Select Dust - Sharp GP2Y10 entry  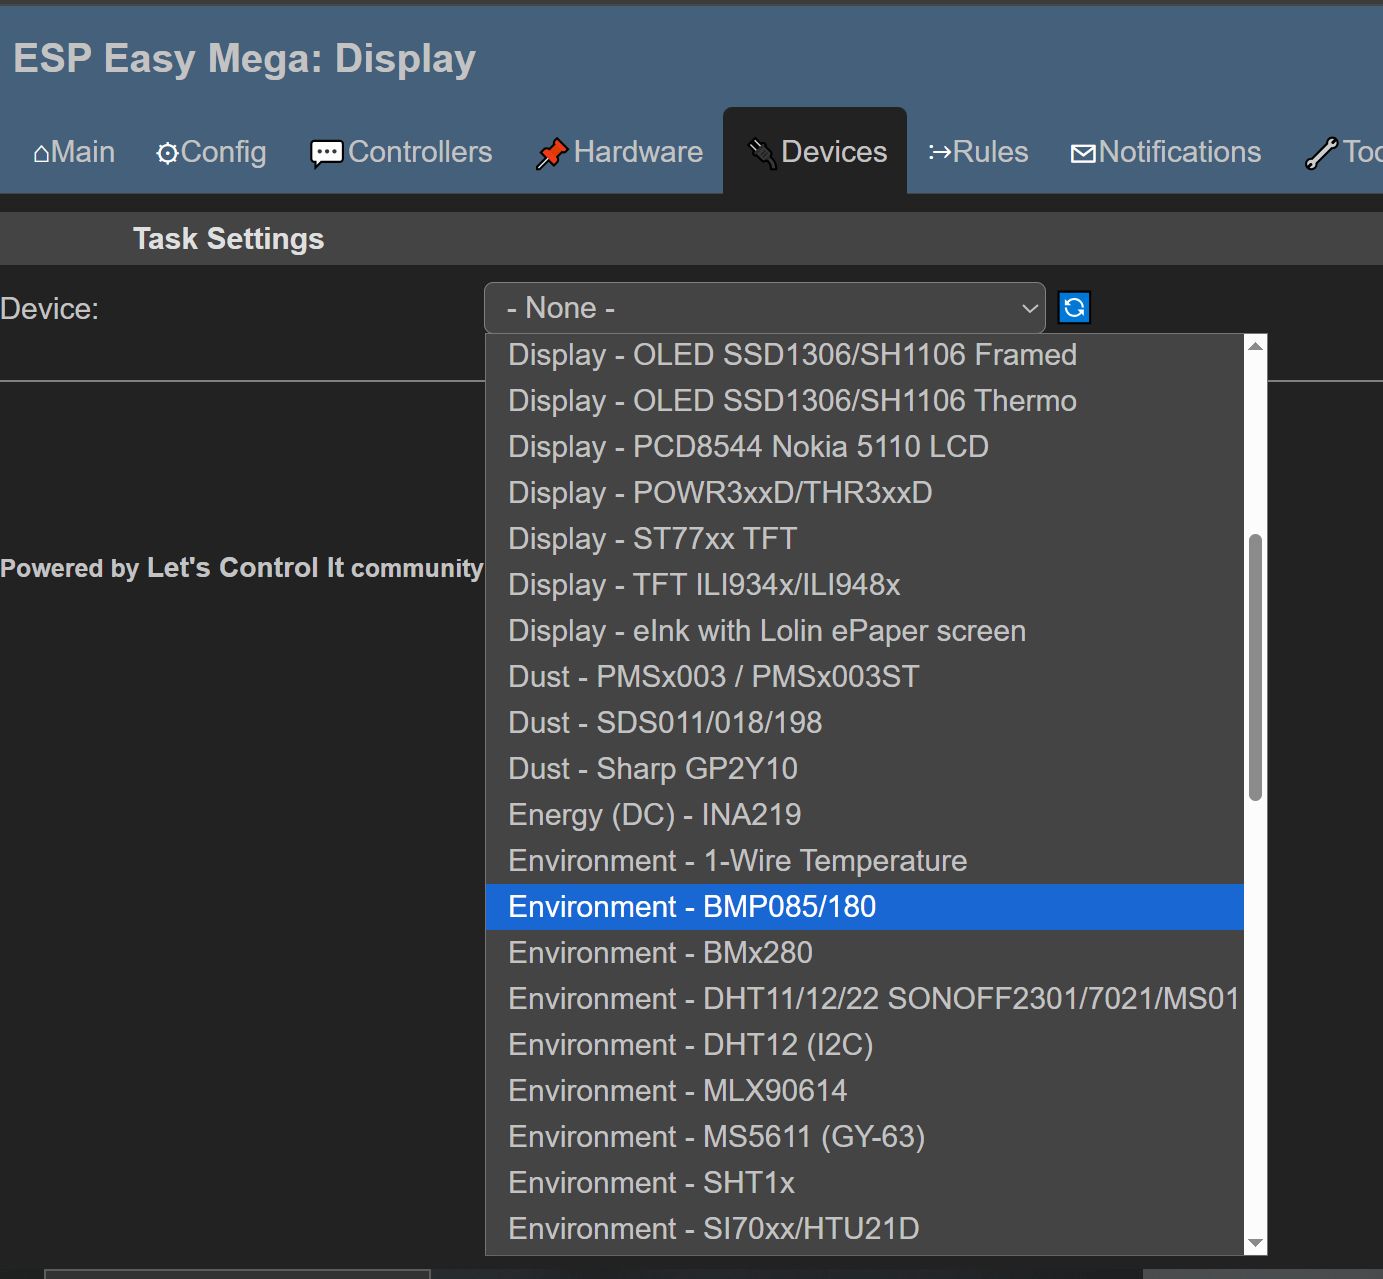click(x=653, y=769)
